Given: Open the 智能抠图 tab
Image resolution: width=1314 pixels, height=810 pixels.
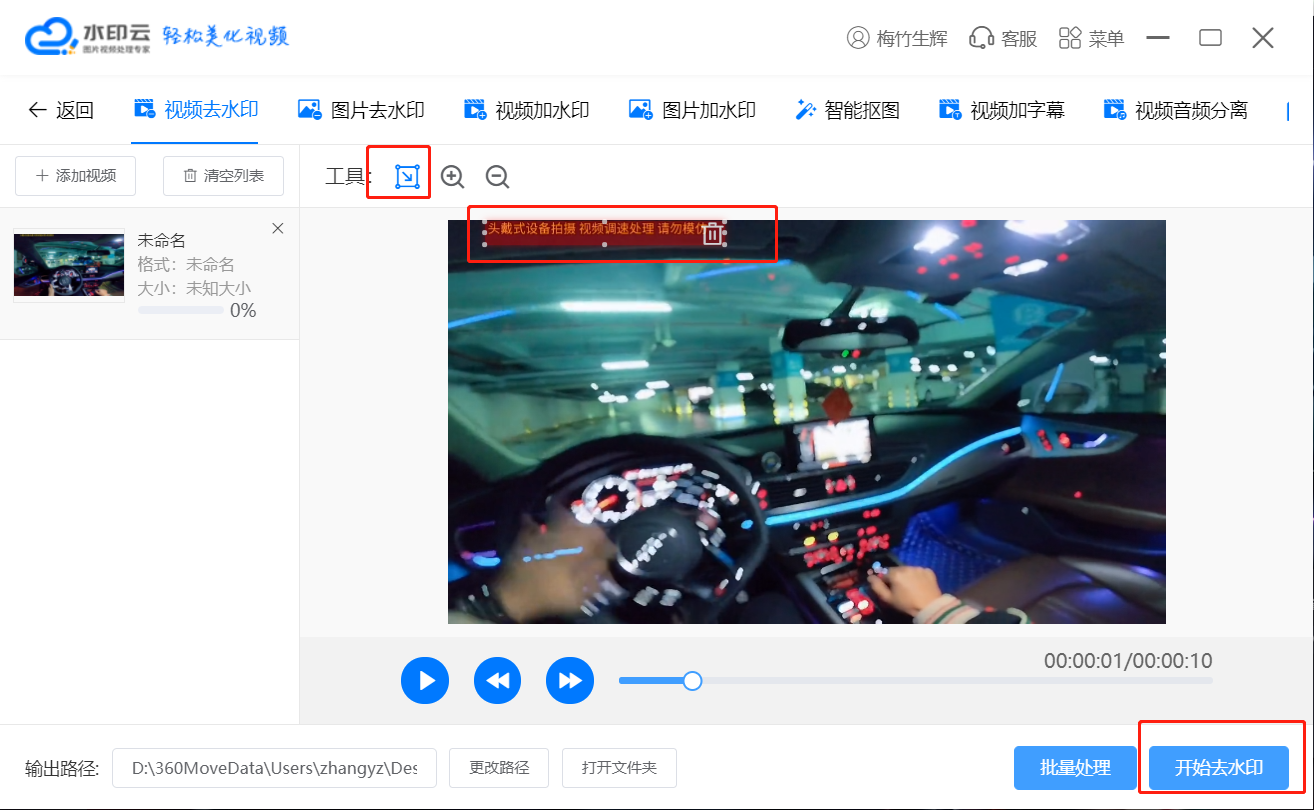Looking at the screenshot, I should click(x=847, y=110).
